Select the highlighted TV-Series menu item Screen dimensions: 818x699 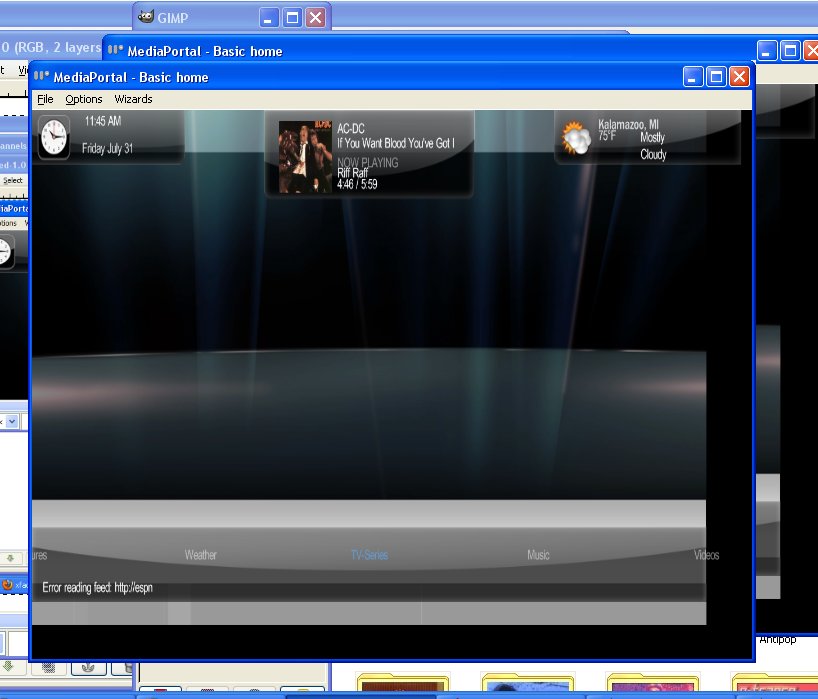pyautogui.click(x=369, y=555)
